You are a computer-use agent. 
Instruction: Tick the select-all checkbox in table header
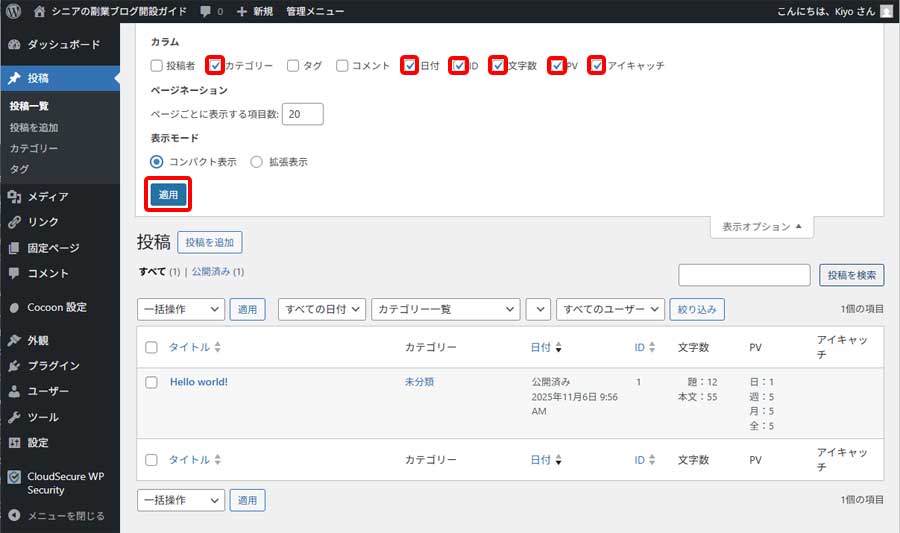pyautogui.click(x=151, y=347)
